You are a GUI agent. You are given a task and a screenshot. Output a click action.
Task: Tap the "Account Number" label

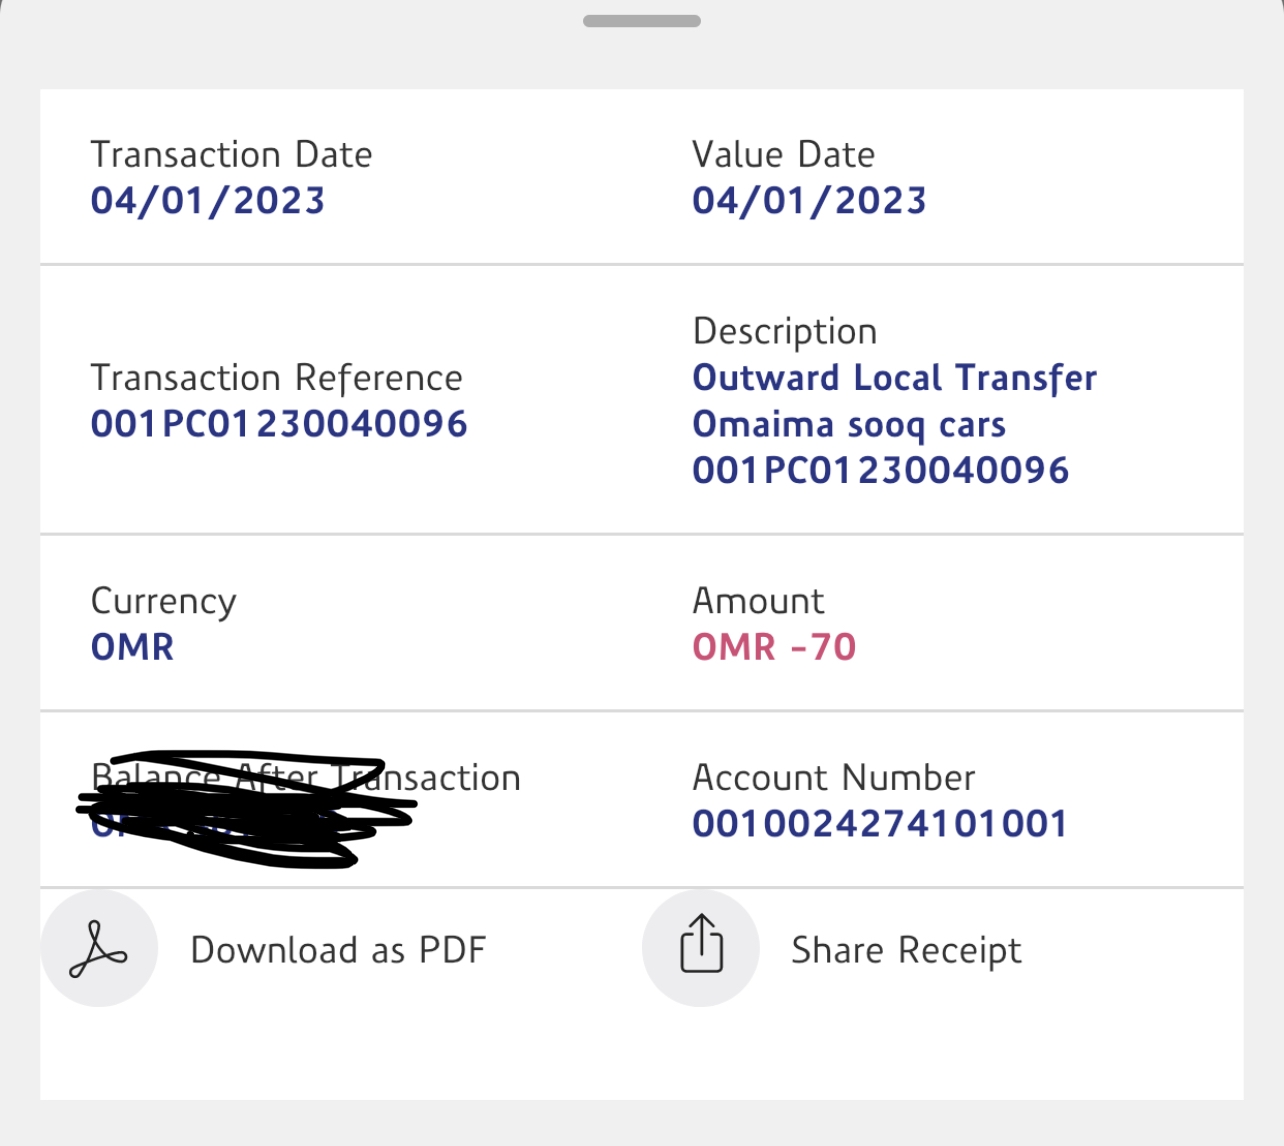click(x=833, y=778)
